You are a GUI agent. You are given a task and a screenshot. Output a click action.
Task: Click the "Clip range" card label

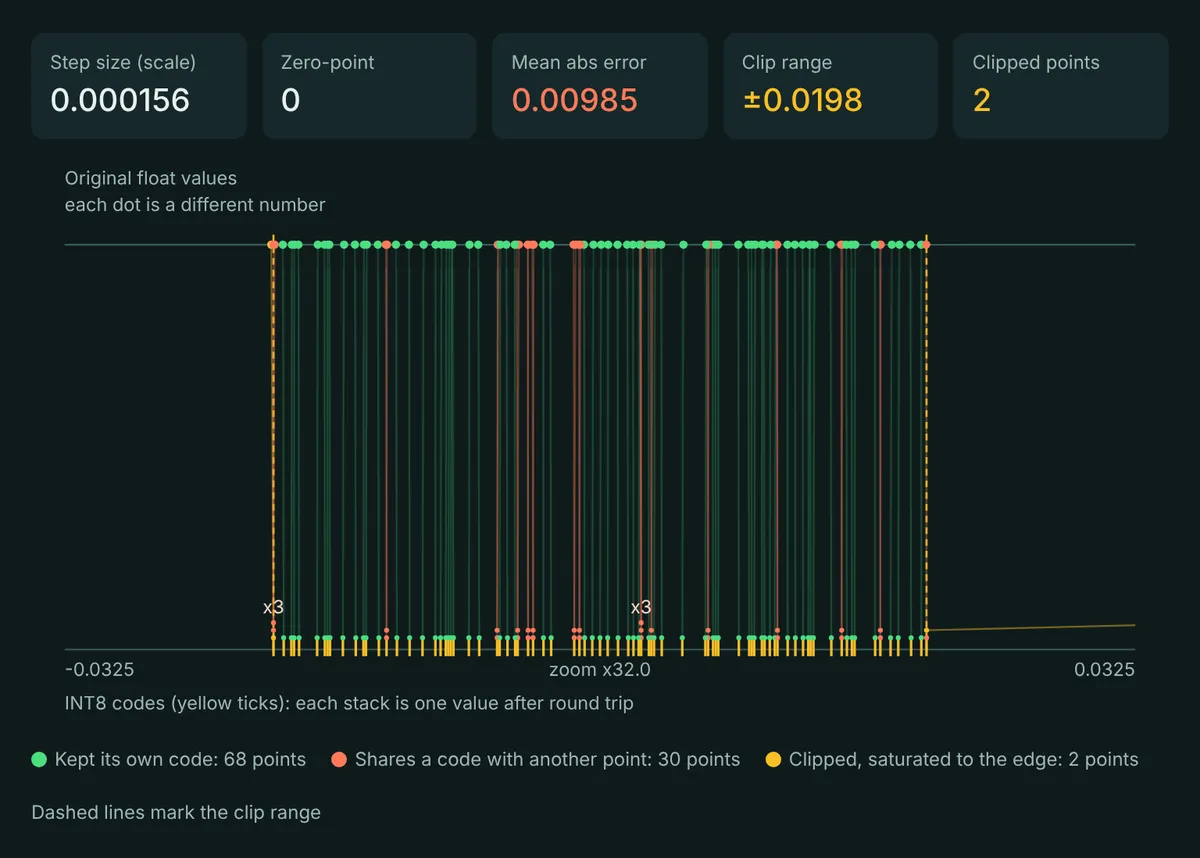coord(787,62)
